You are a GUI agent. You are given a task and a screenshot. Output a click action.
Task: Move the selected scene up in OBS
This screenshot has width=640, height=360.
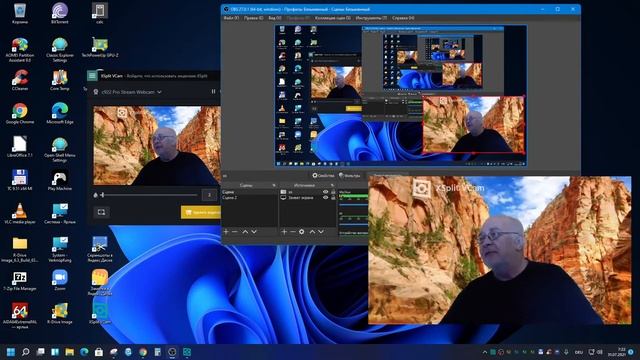245,232
